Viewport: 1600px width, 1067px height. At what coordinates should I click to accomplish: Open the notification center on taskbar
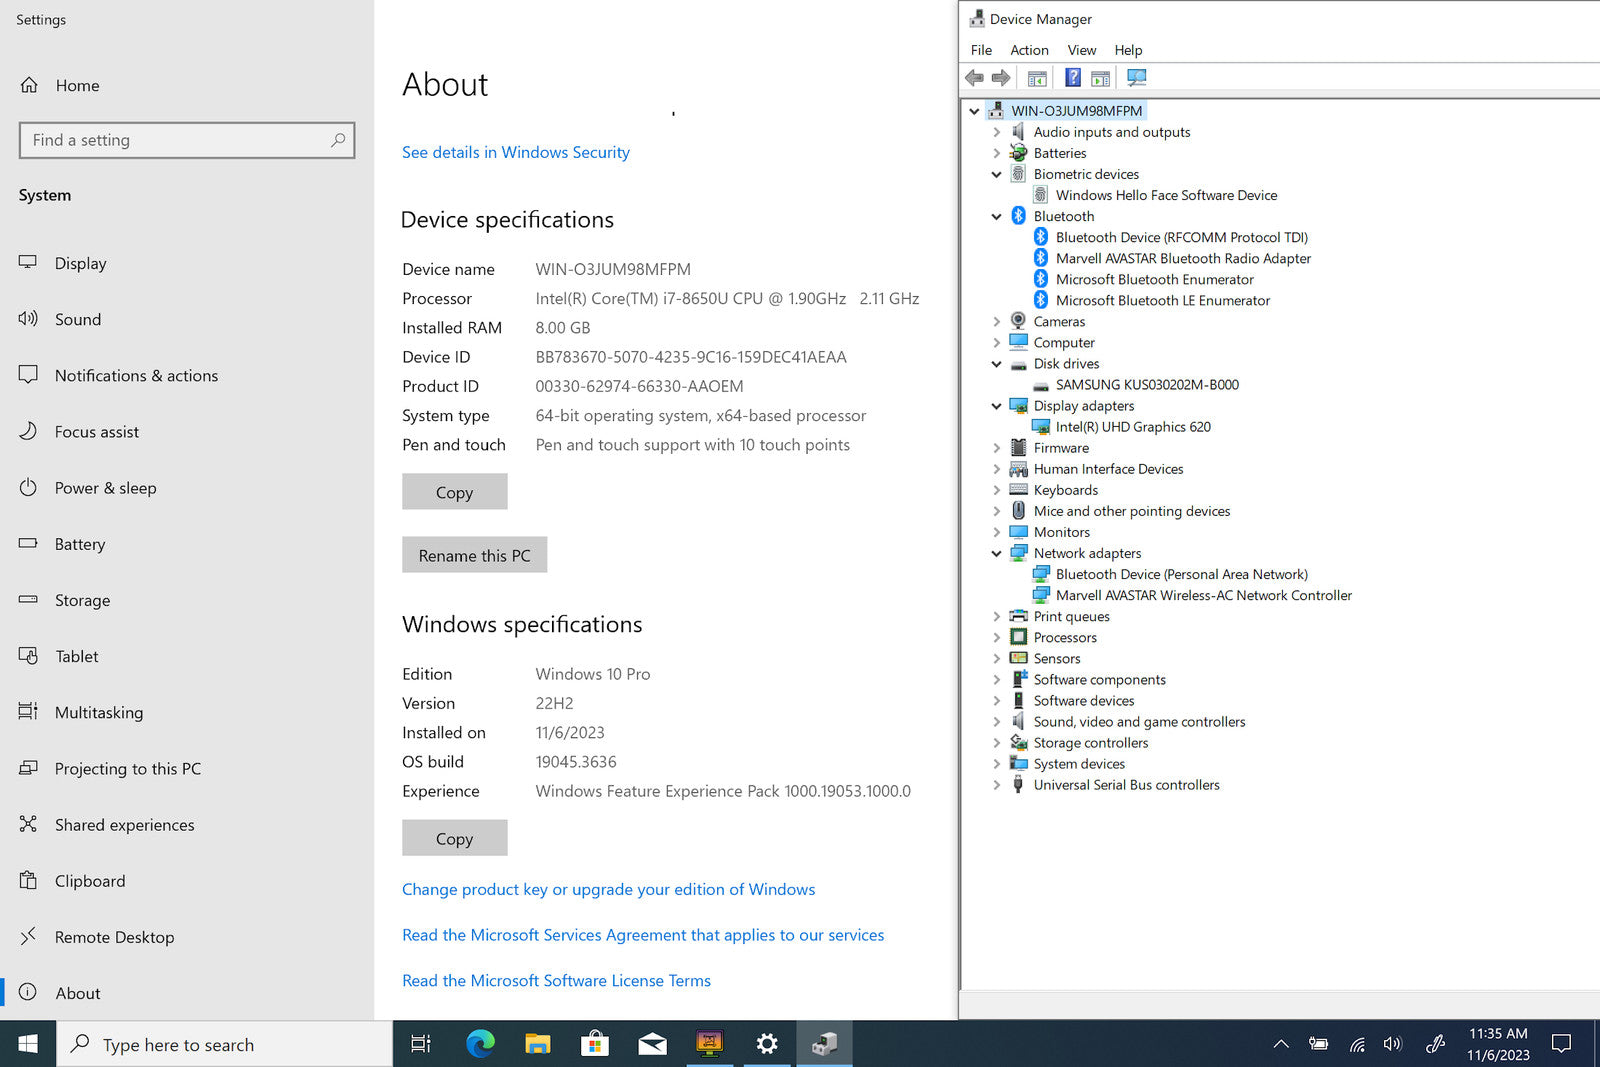point(1561,1044)
